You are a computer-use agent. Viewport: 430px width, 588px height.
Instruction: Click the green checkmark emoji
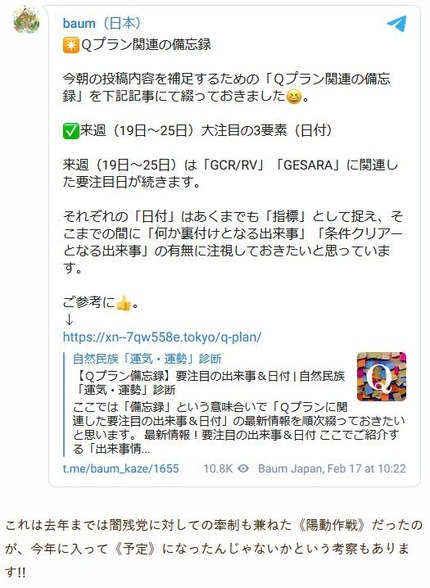coord(70,132)
